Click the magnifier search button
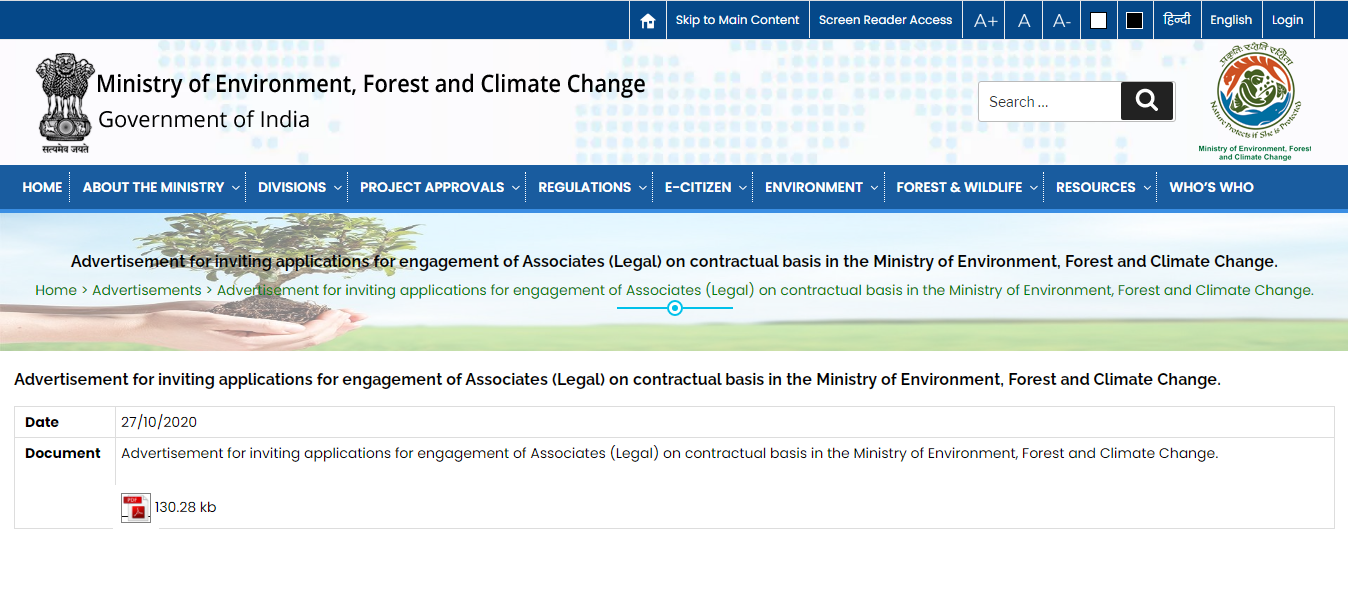 (x=1147, y=101)
